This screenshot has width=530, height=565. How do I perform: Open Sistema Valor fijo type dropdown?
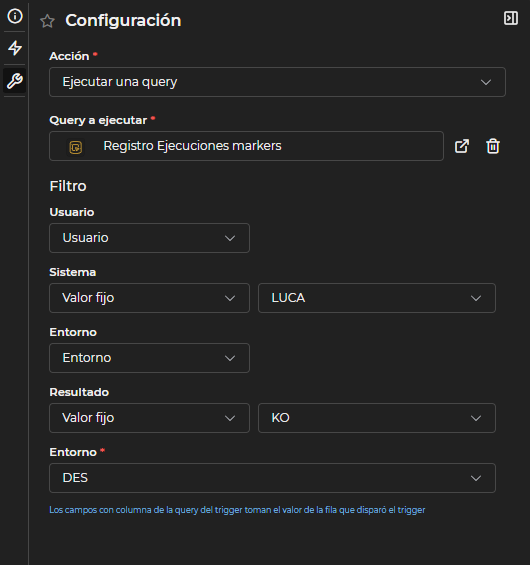click(x=149, y=298)
